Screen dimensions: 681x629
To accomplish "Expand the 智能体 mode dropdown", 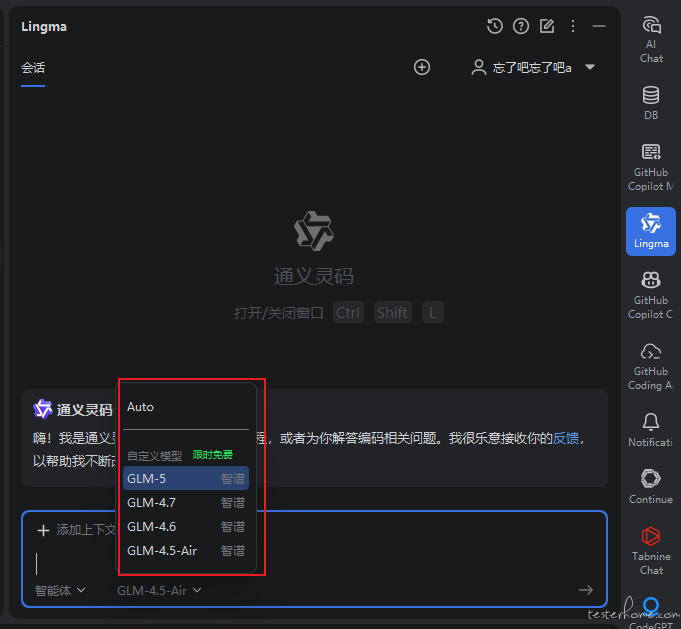I will [60, 590].
